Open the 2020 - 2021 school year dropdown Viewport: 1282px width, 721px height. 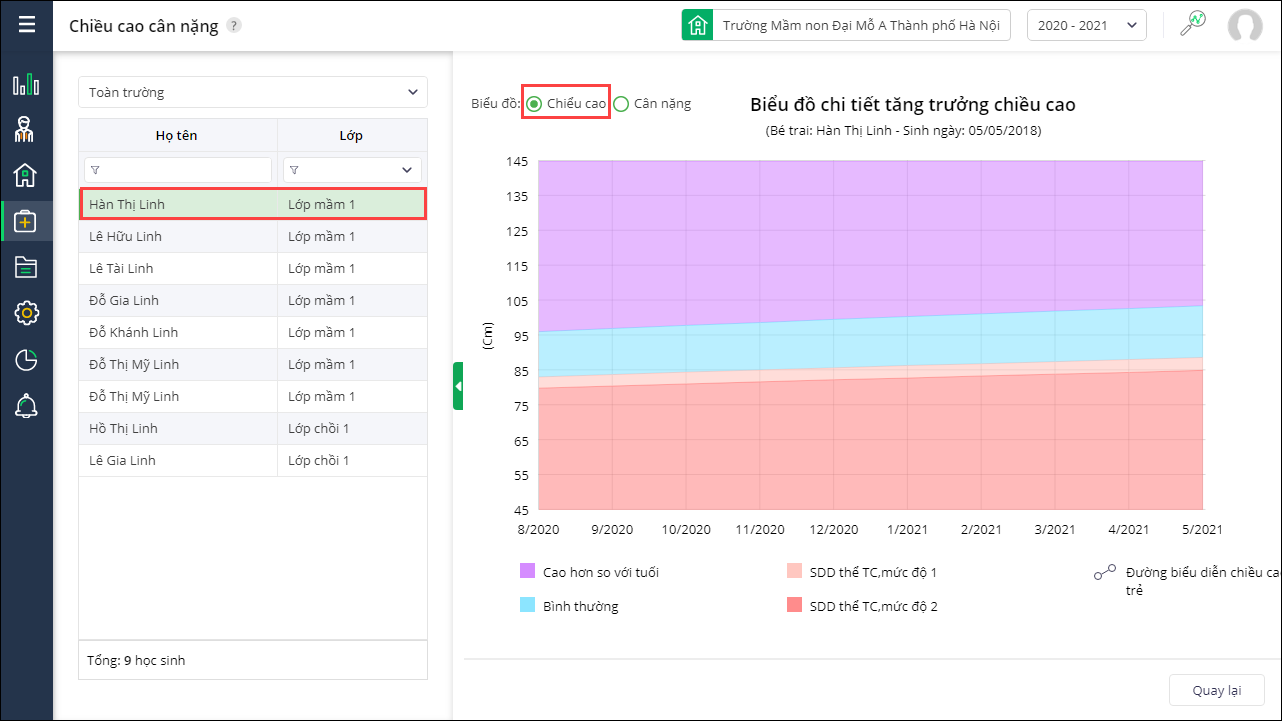(x=1086, y=26)
